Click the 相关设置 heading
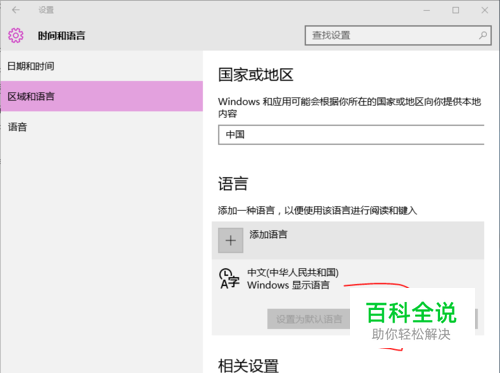 [248, 366]
